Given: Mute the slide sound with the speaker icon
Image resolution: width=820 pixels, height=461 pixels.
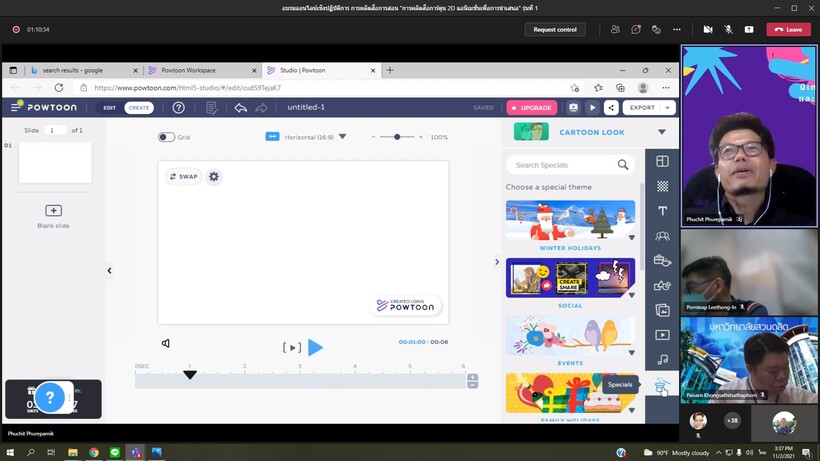Looking at the screenshot, I should click(166, 343).
